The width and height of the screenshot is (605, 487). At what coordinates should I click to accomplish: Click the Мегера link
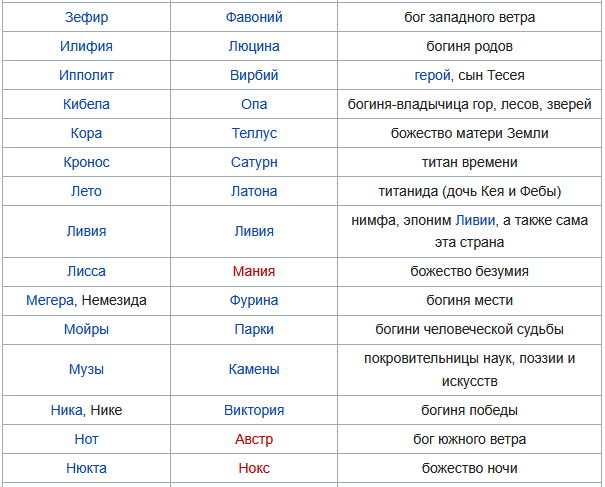coord(49,300)
